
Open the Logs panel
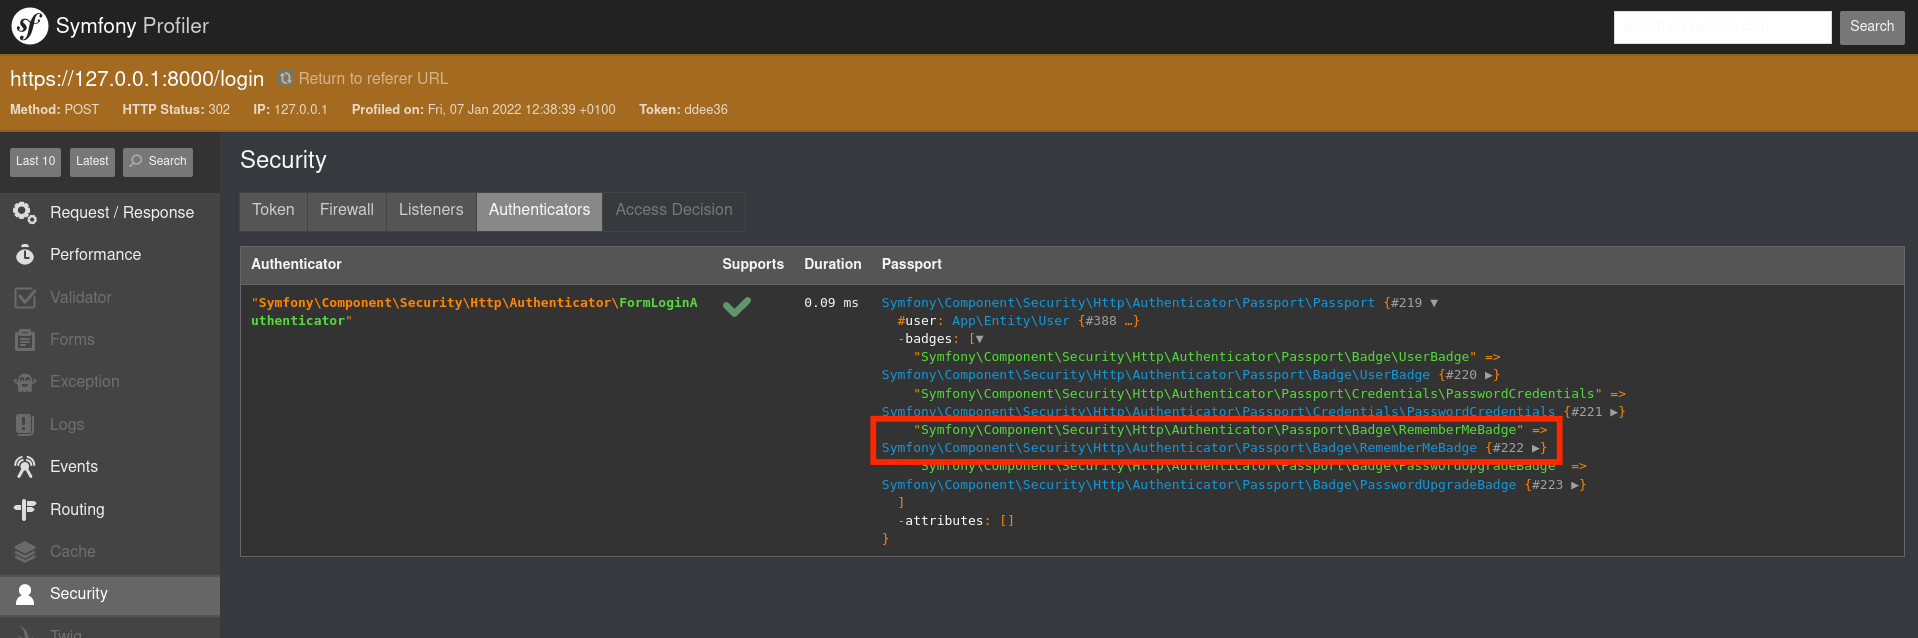(x=110, y=424)
